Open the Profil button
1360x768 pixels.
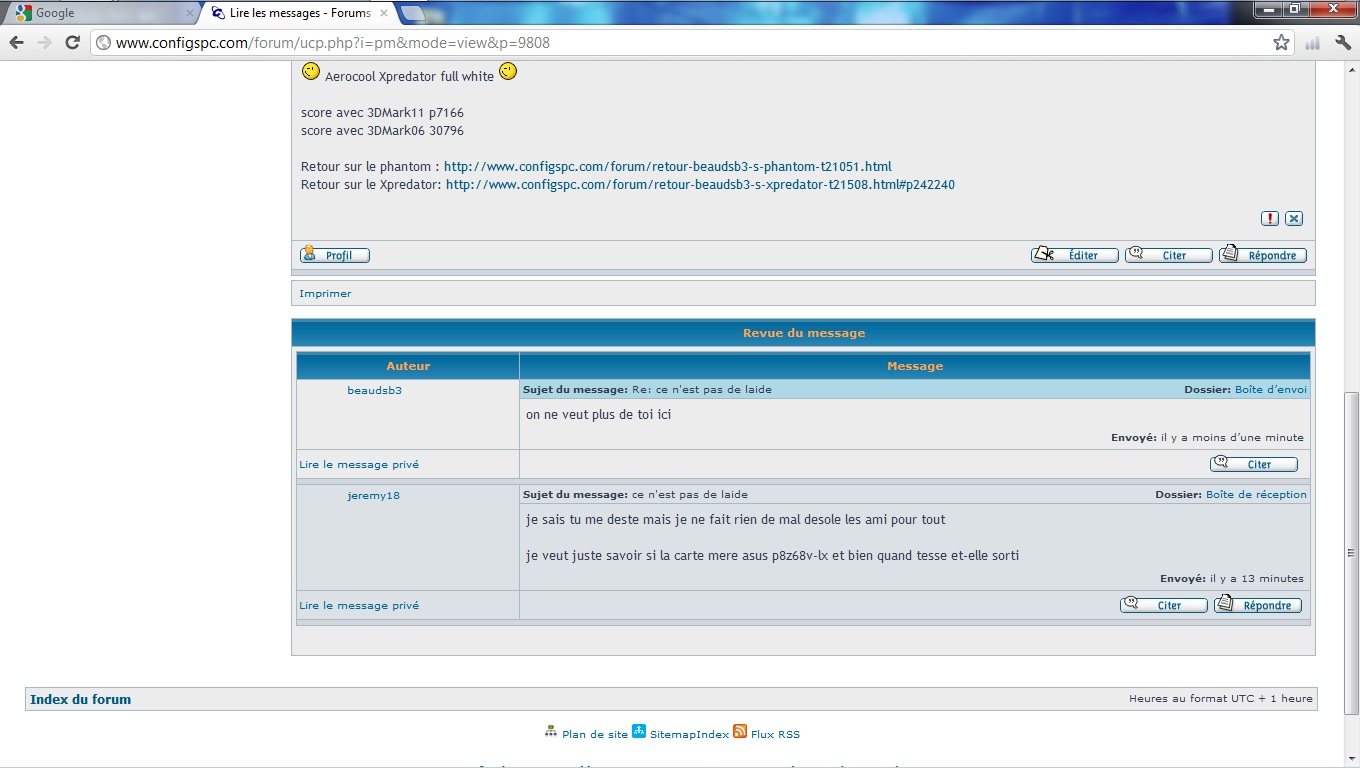pyautogui.click(x=335, y=255)
